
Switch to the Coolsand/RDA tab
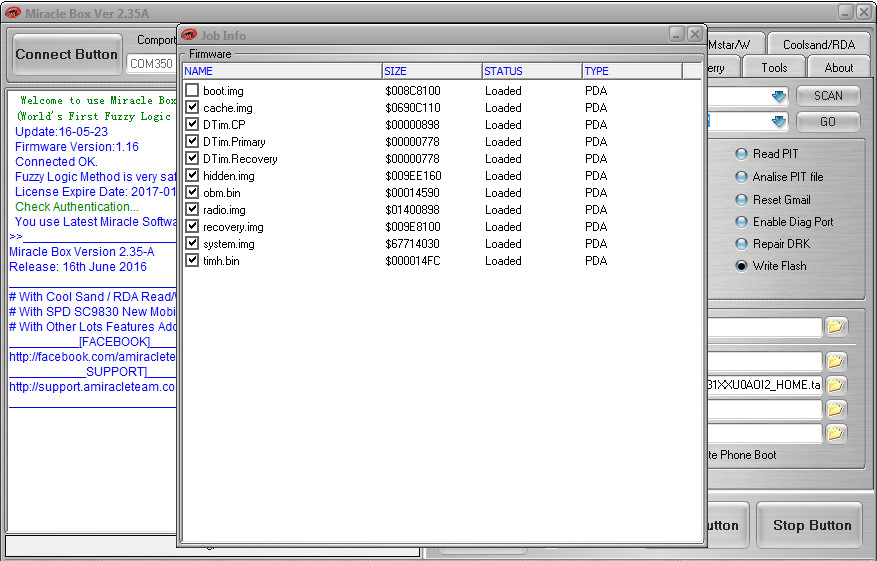point(819,44)
